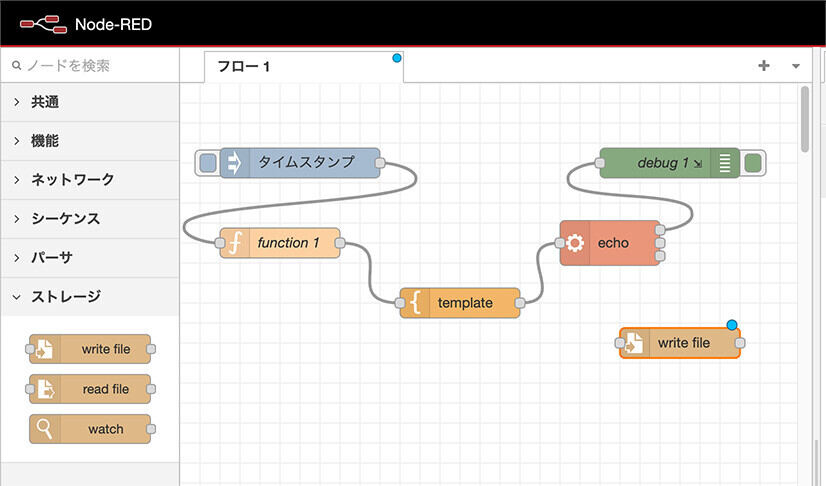Select the write file palette node label
The width and height of the screenshot is (826, 486).
106,349
